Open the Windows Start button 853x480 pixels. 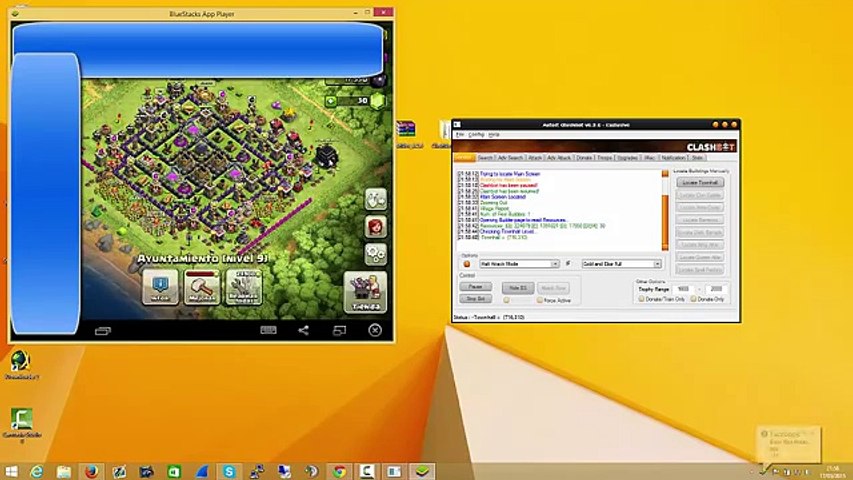click(11, 471)
